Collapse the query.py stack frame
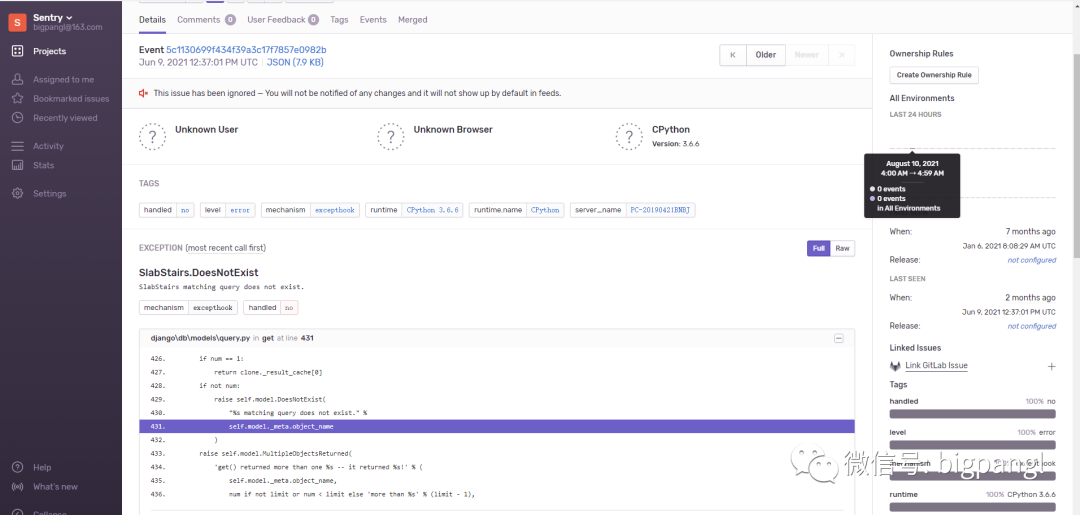This screenshot has height=515, width=1080. click(838, 338)
